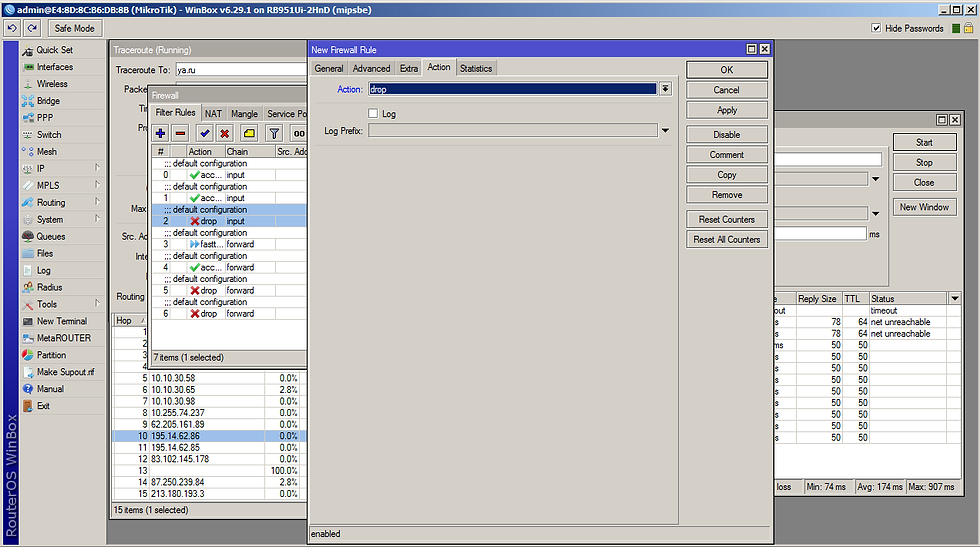This screenshot has width=980, height=547.
Task: Open the Mesh section
Action: point(46,151)
